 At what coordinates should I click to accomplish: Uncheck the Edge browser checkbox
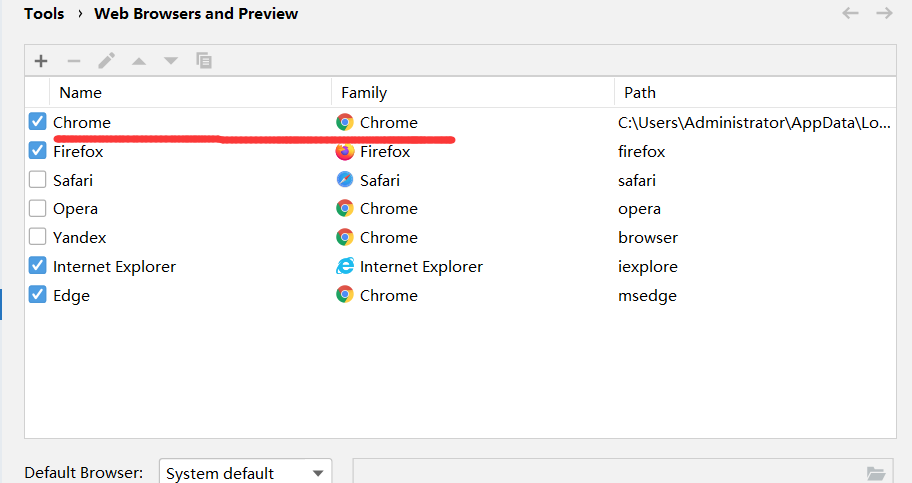coord(38,294)
